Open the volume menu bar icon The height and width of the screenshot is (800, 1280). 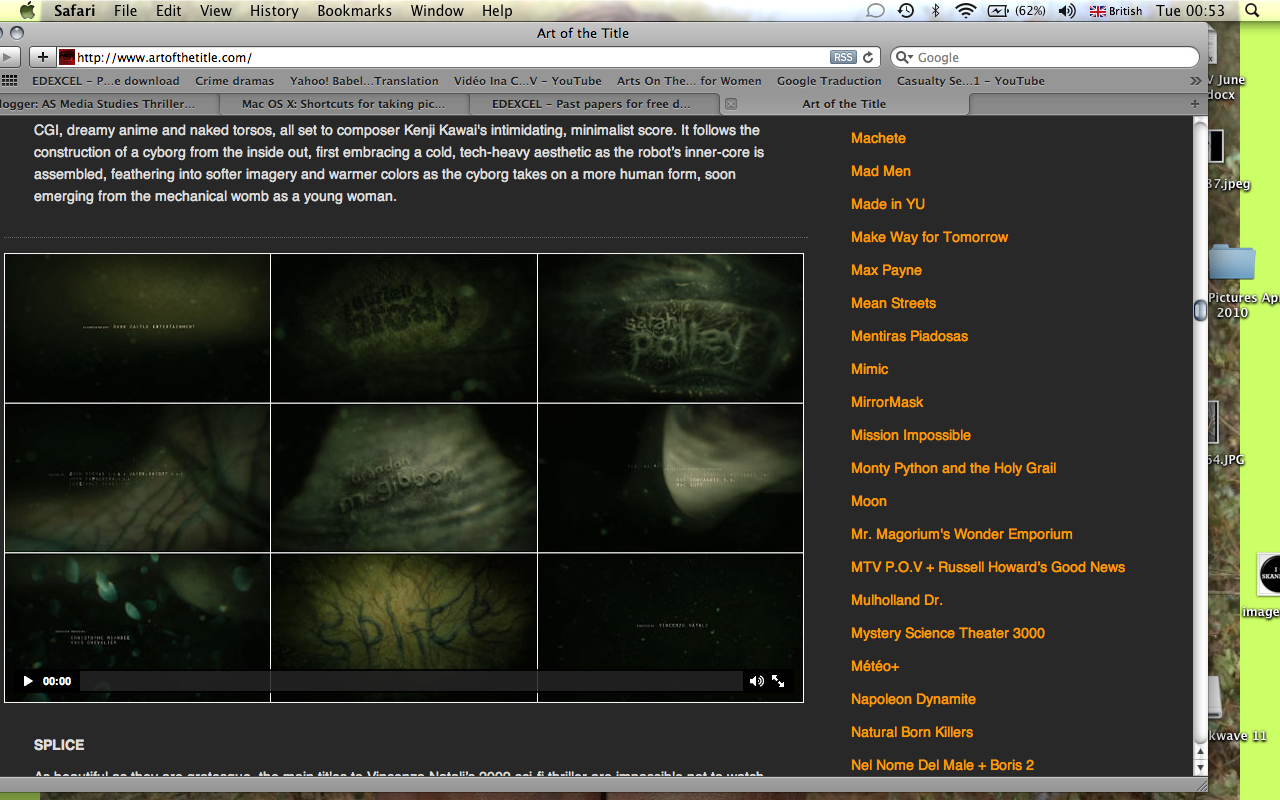pyautogui.click(x=1067, y=11)
